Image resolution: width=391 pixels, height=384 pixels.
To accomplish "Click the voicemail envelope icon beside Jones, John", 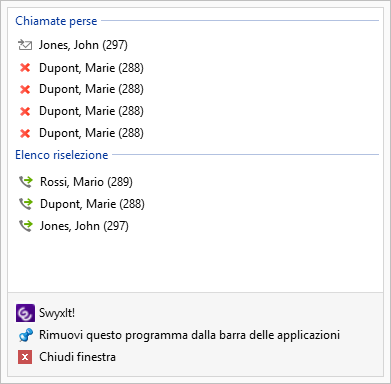I will click(25, 45).
